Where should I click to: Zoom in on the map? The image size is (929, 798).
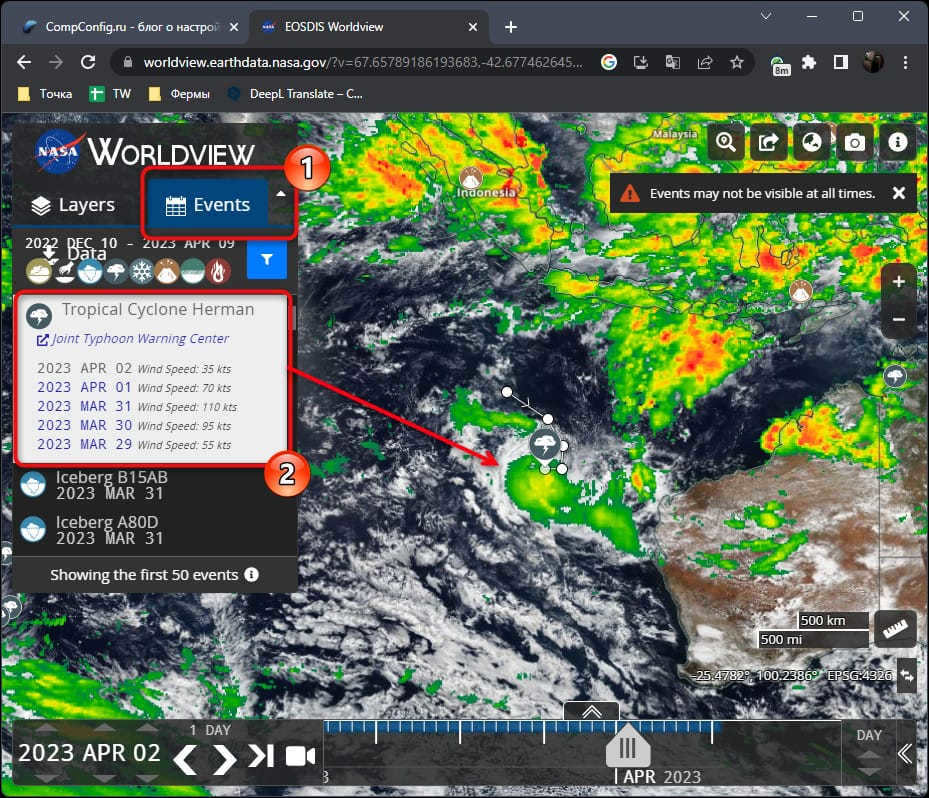899,282
